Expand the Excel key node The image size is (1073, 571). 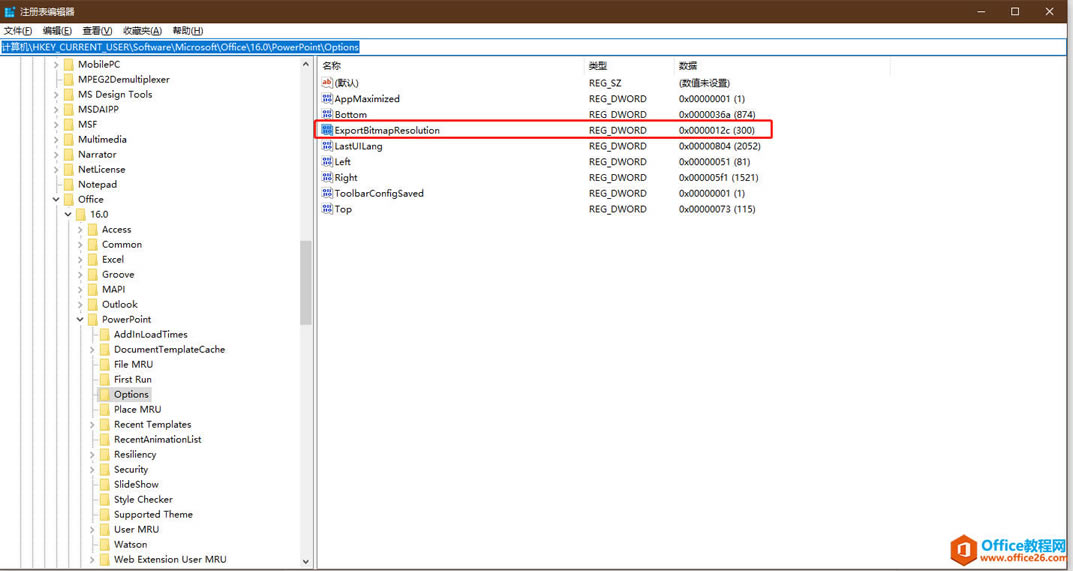[x=80, y=260]
